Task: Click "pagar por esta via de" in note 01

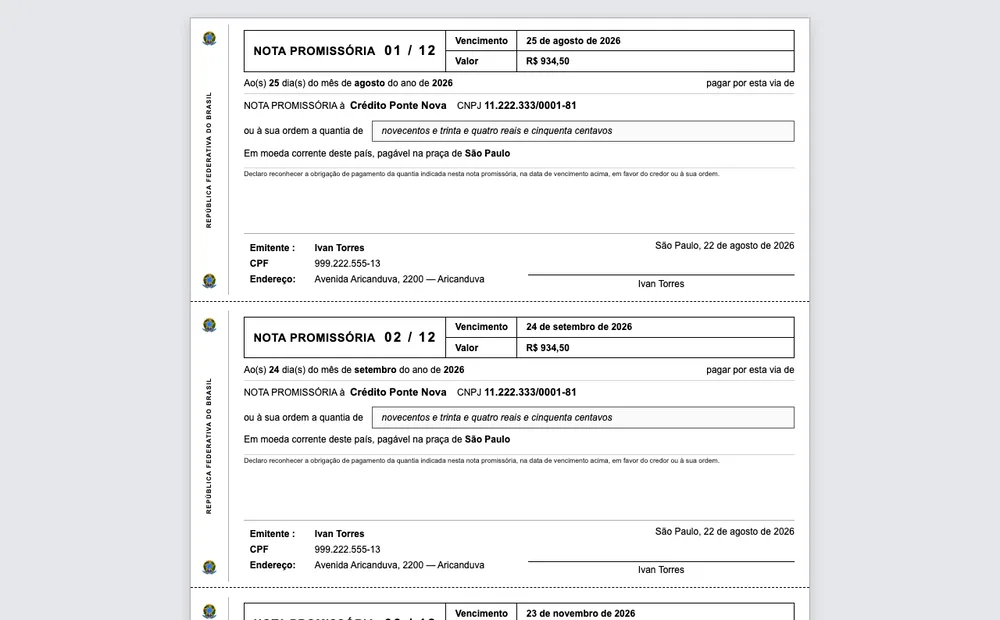Action: (750, 83)
